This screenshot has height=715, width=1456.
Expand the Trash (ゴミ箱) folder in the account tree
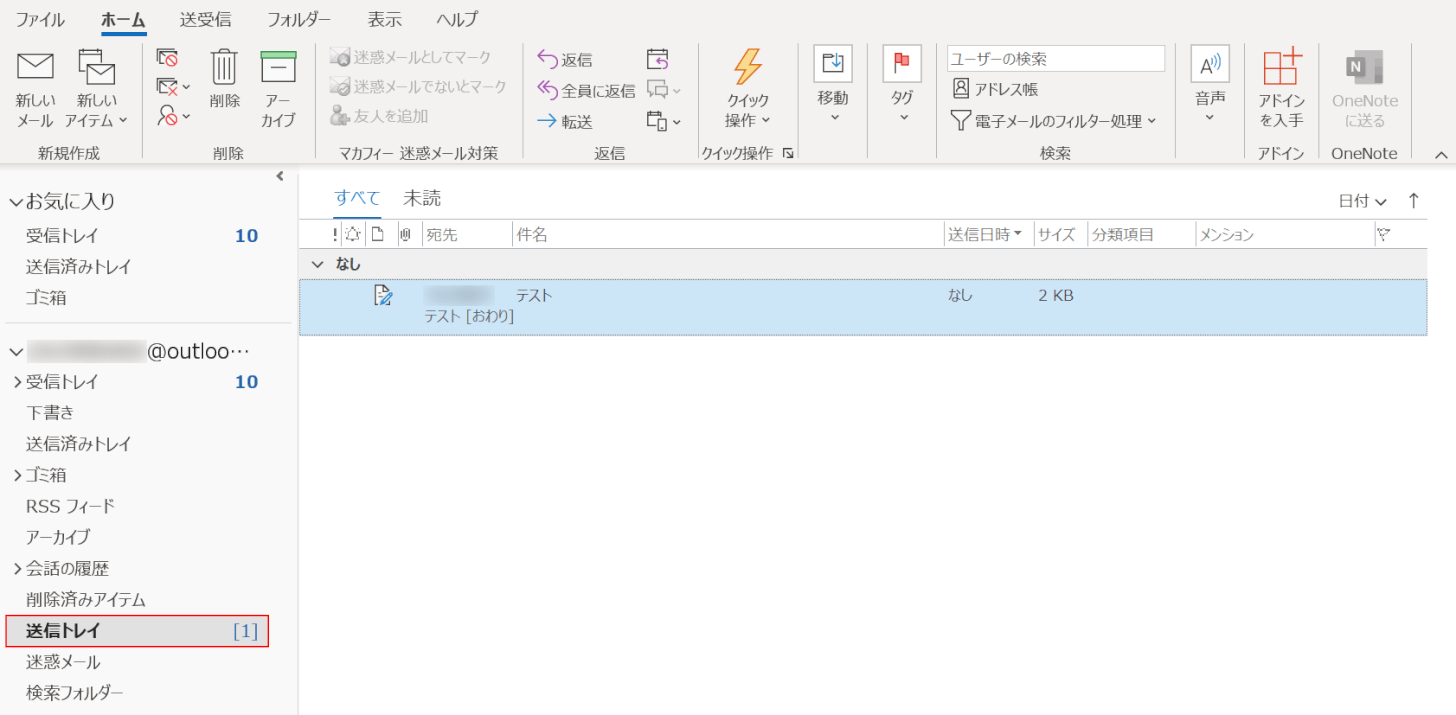click(17, 475)
